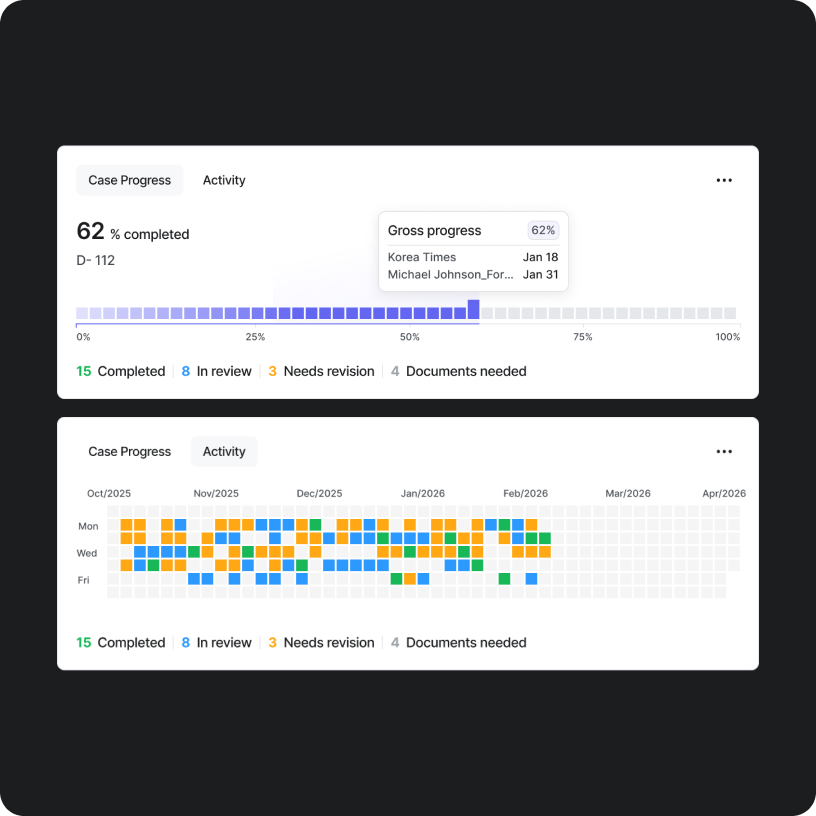Viewport: 816px width, 816px height.
Task: Click the 50% marker on progress axis
Action: 410,337
